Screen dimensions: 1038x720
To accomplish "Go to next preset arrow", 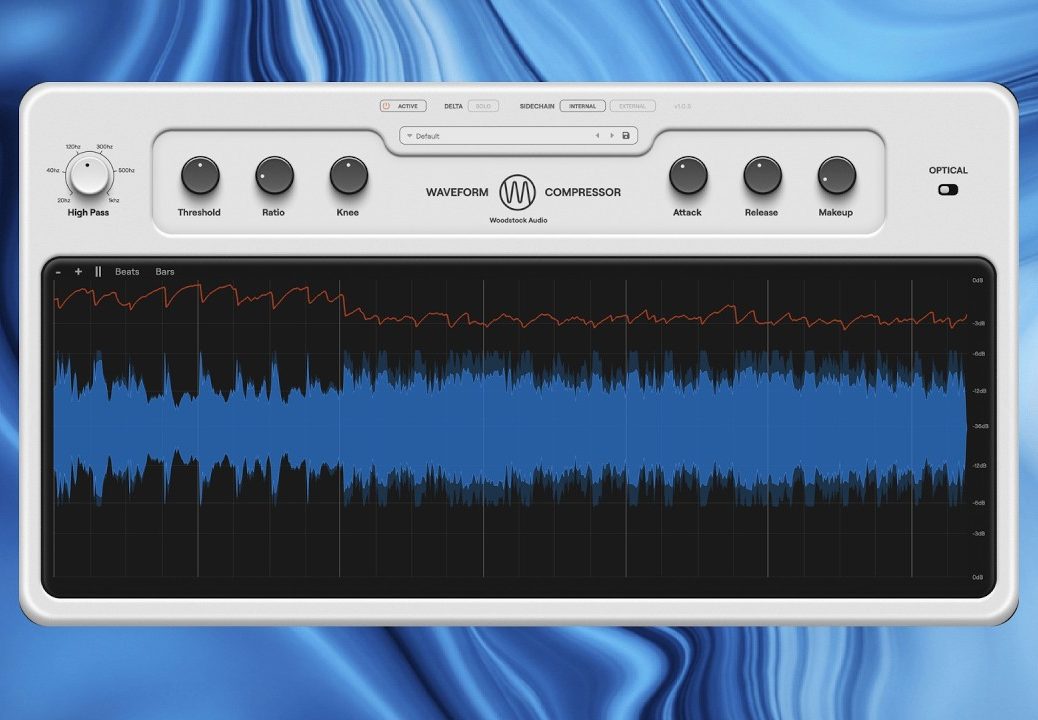I will coord(612,136).
